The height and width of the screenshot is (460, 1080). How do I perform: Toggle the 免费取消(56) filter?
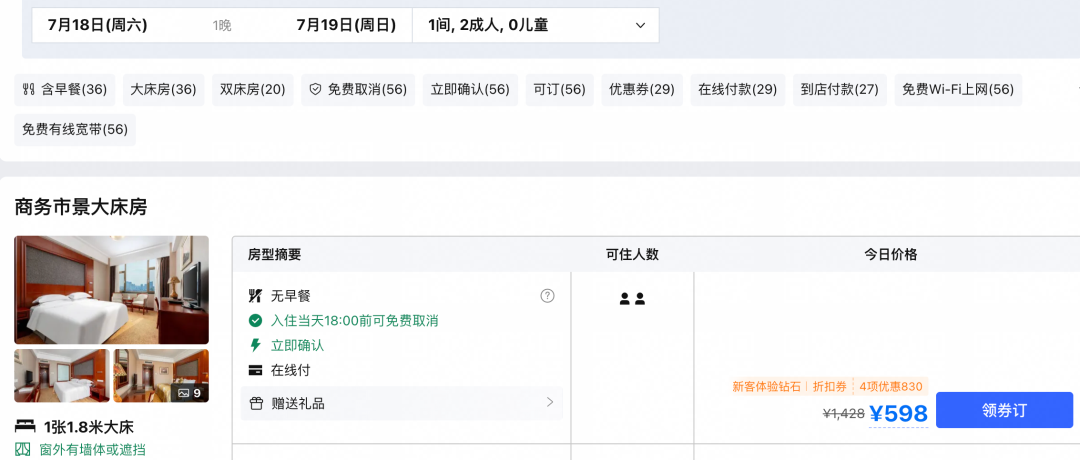point(358,90)
